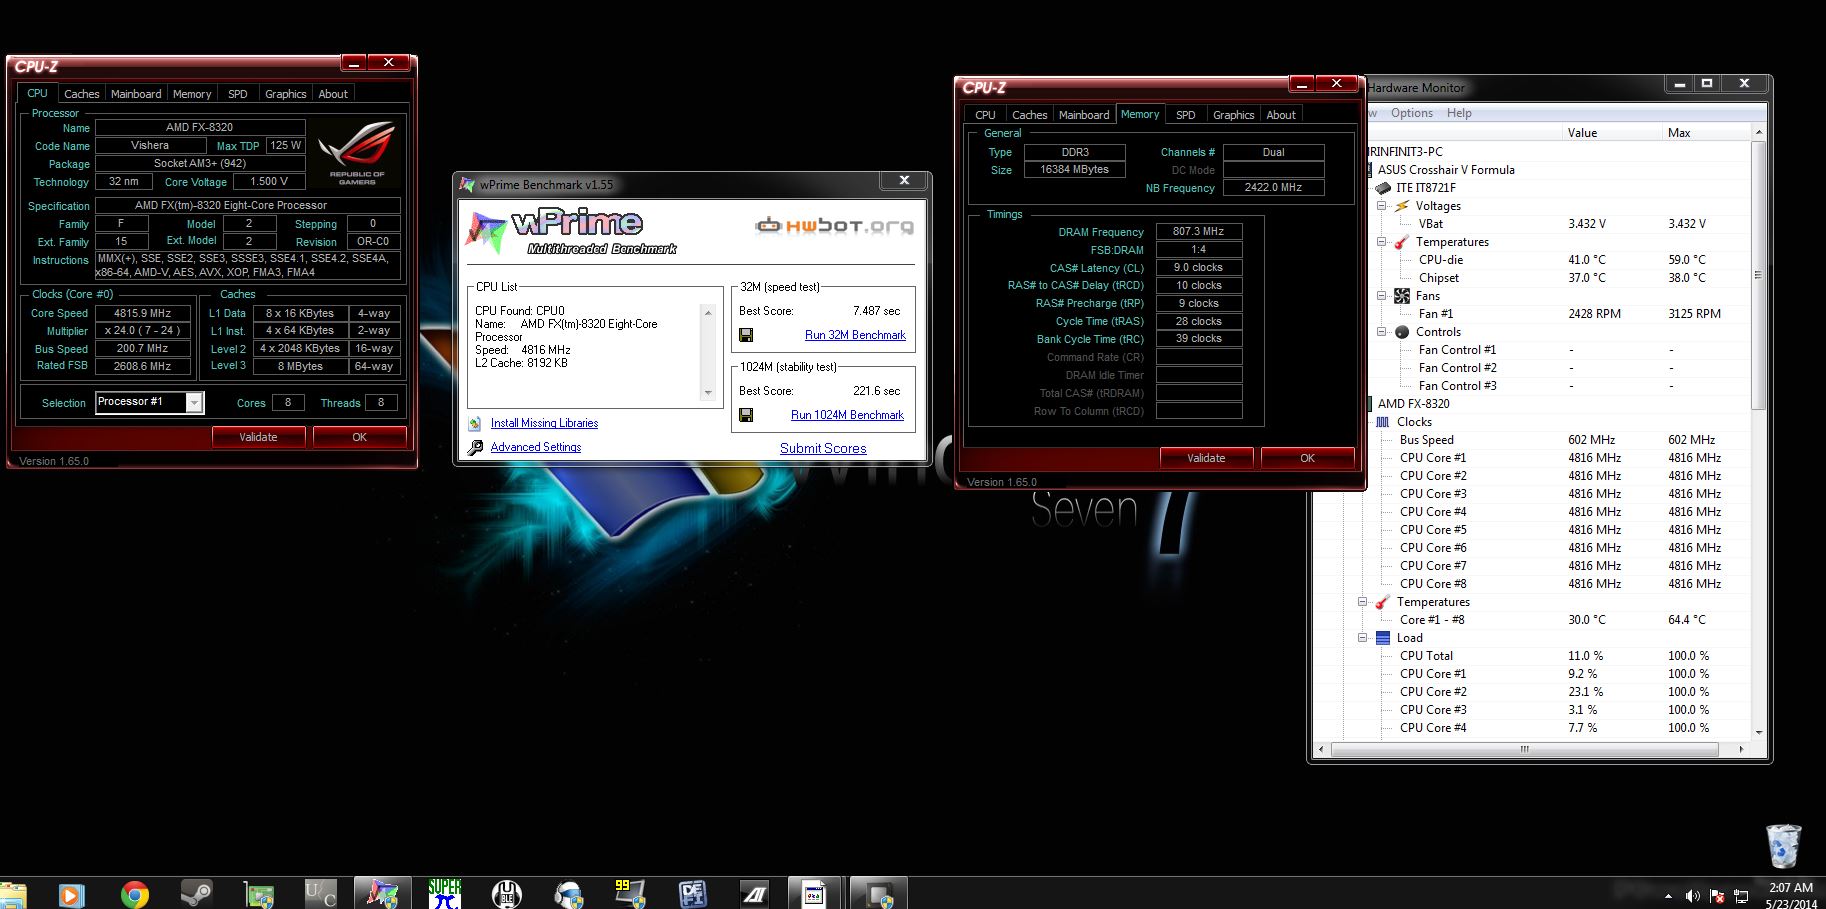
Task: Click the Action Center flag tray icon
Action: [1716, 896]
